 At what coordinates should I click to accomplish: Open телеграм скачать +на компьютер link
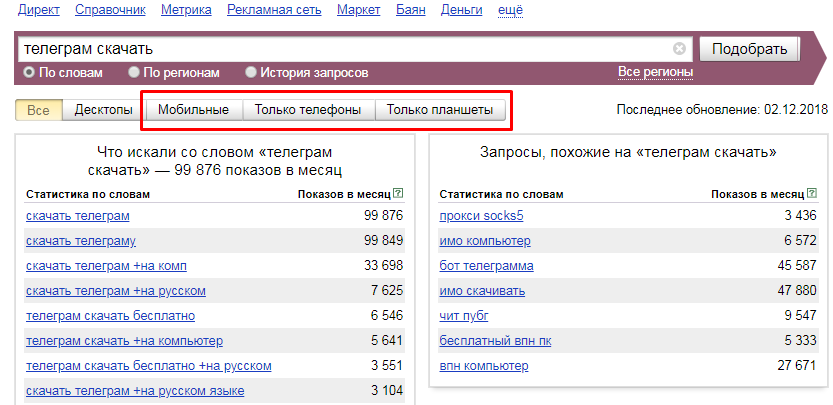[x=124, y=341]
